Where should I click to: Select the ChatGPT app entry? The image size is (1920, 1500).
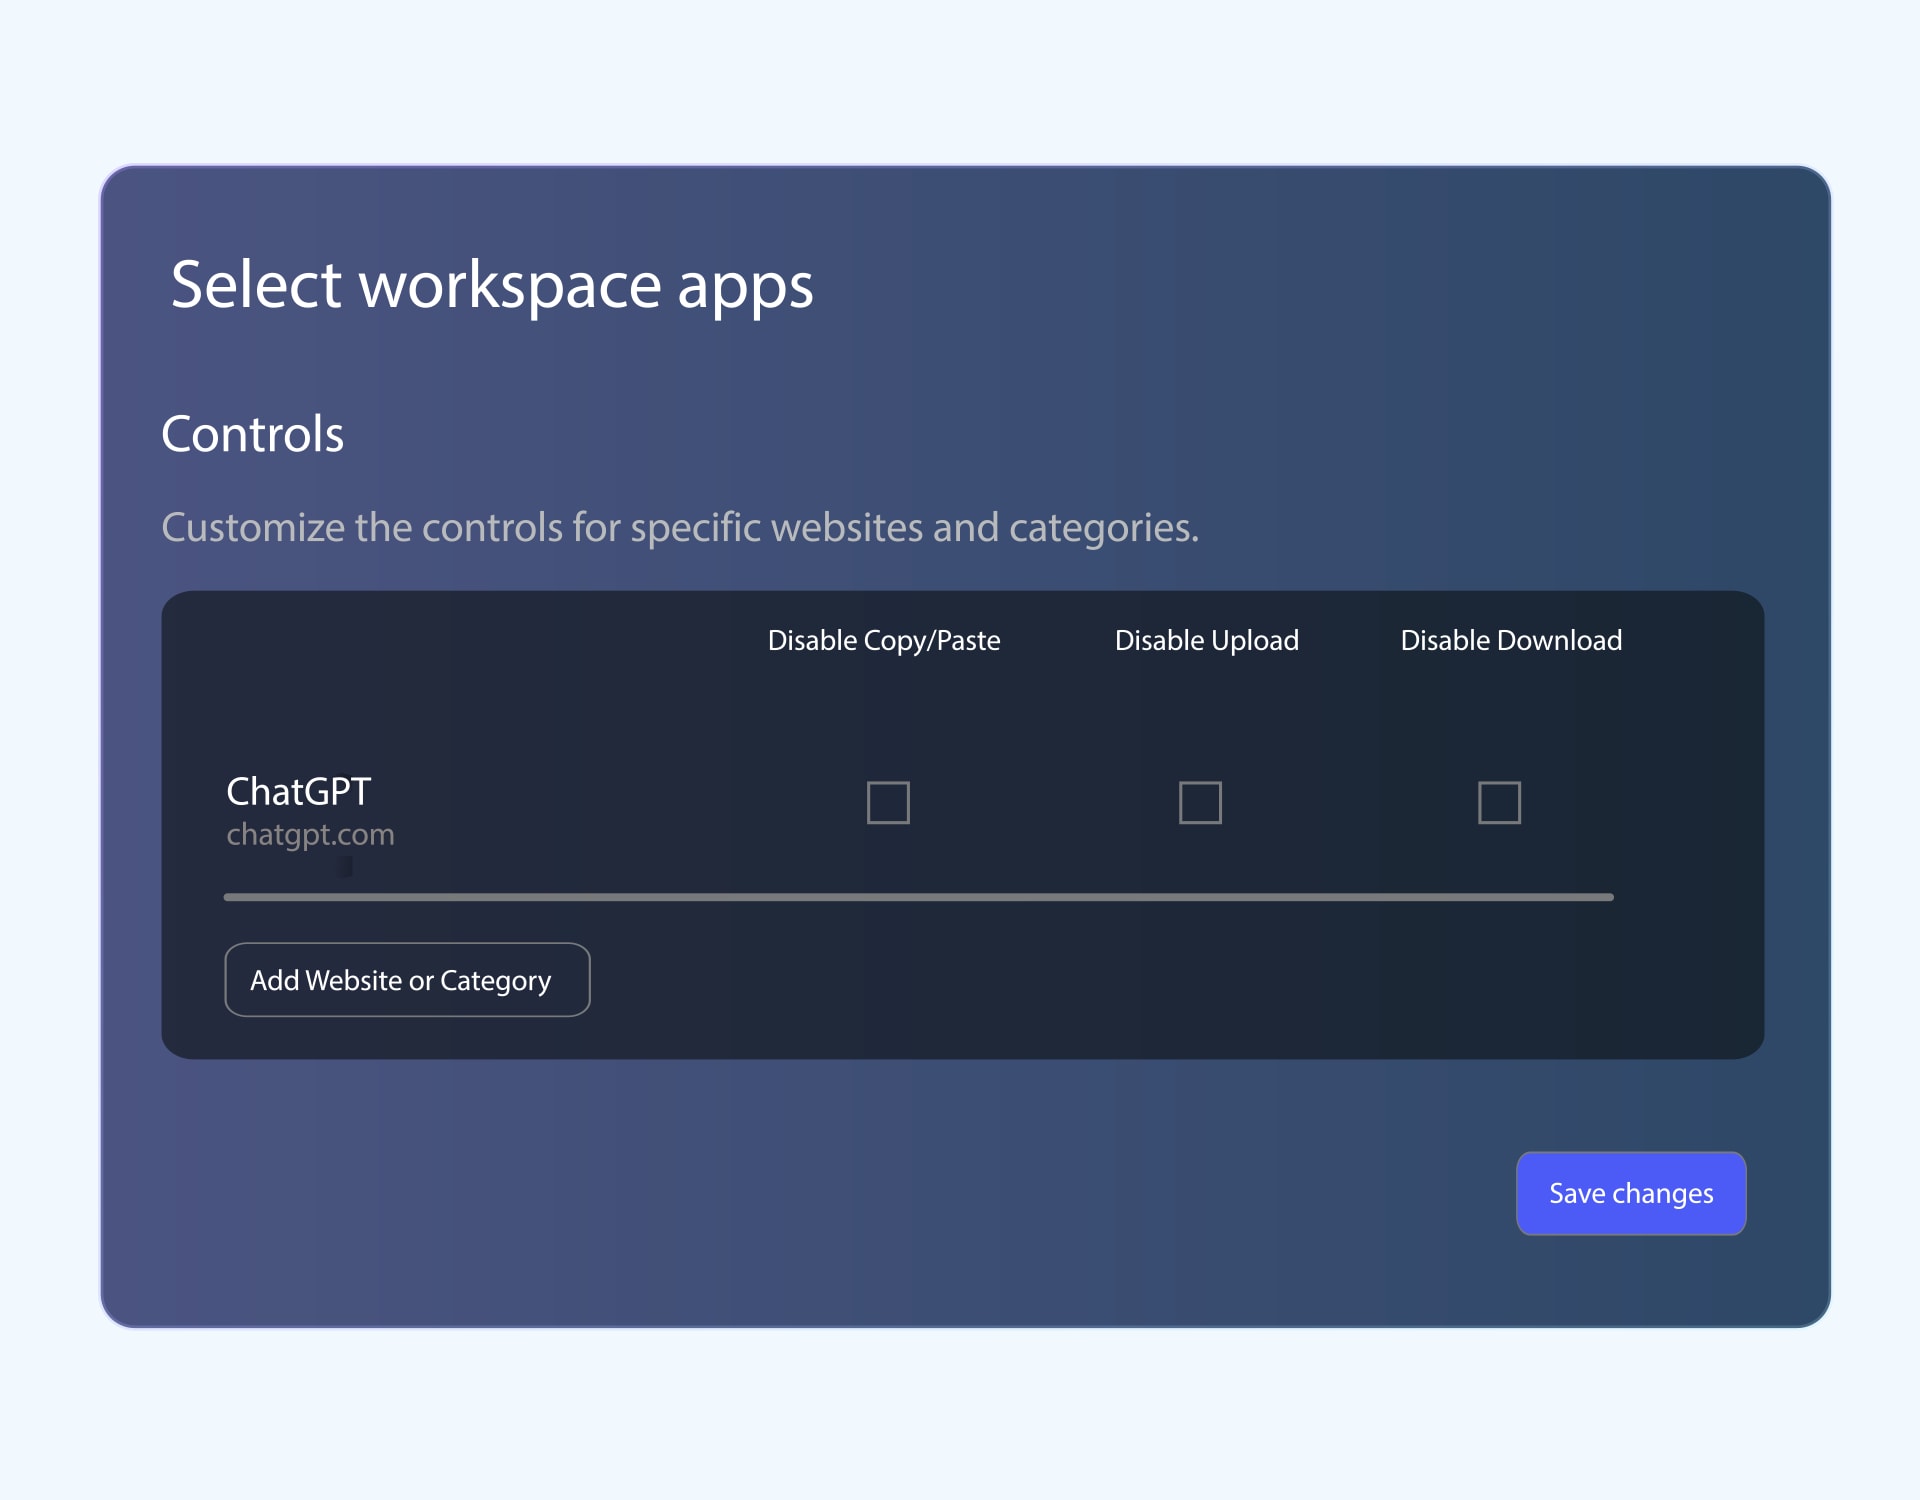pyautogui.click(x=298, y=791)
